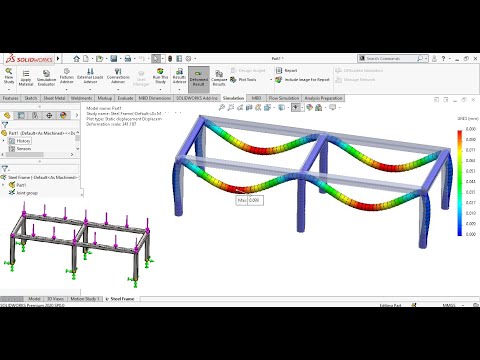The height and width of the screenshot is (360, 480).
Task: Select ConfigurationManager tab icon
Action: click(x=35, y=115)
